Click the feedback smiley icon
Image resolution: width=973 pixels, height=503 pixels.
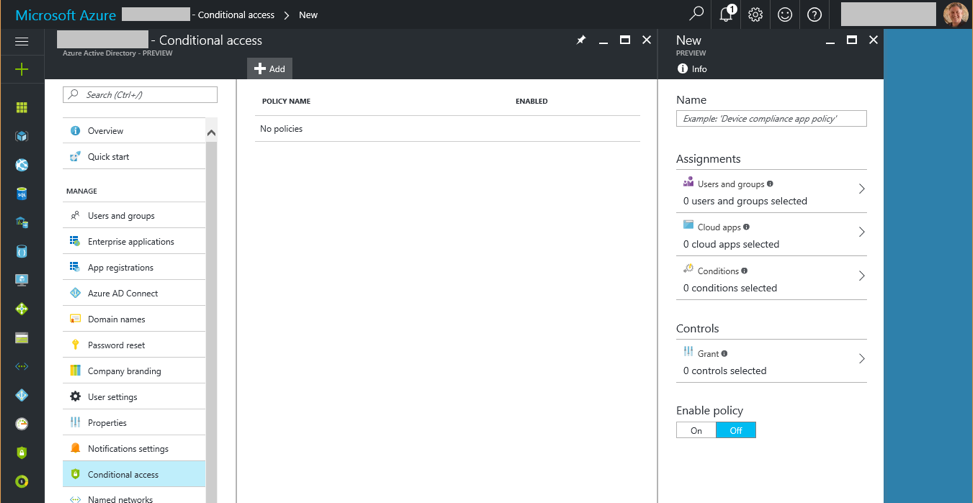coord(785,14)
